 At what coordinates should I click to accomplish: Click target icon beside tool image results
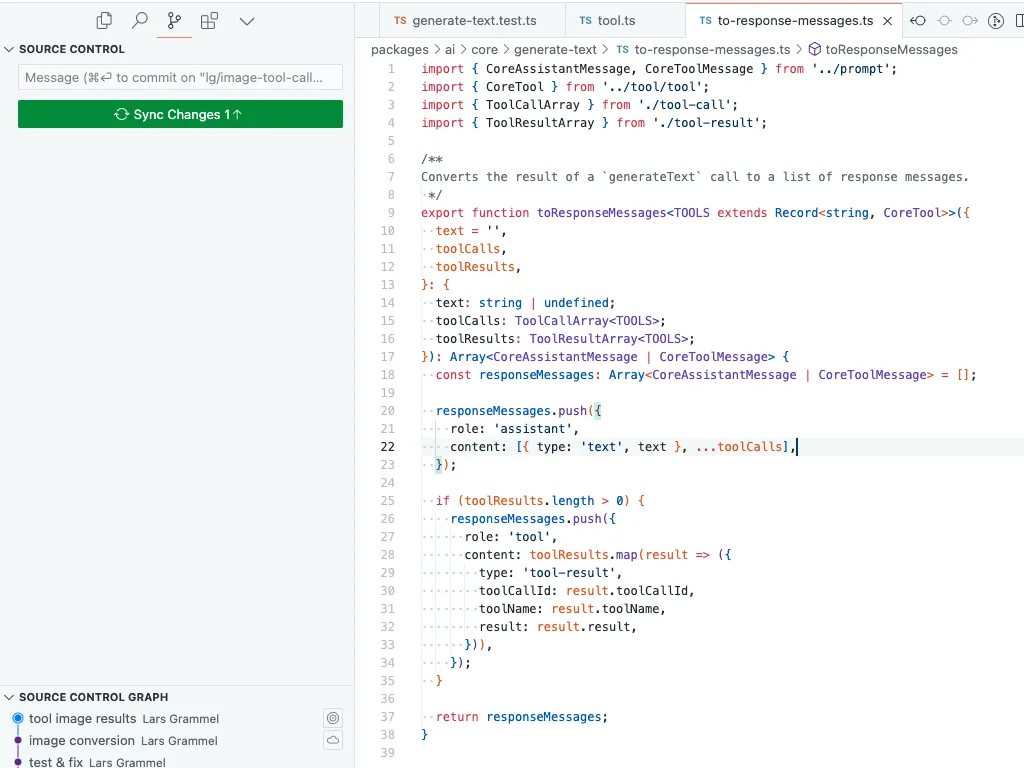pos(333,718)
